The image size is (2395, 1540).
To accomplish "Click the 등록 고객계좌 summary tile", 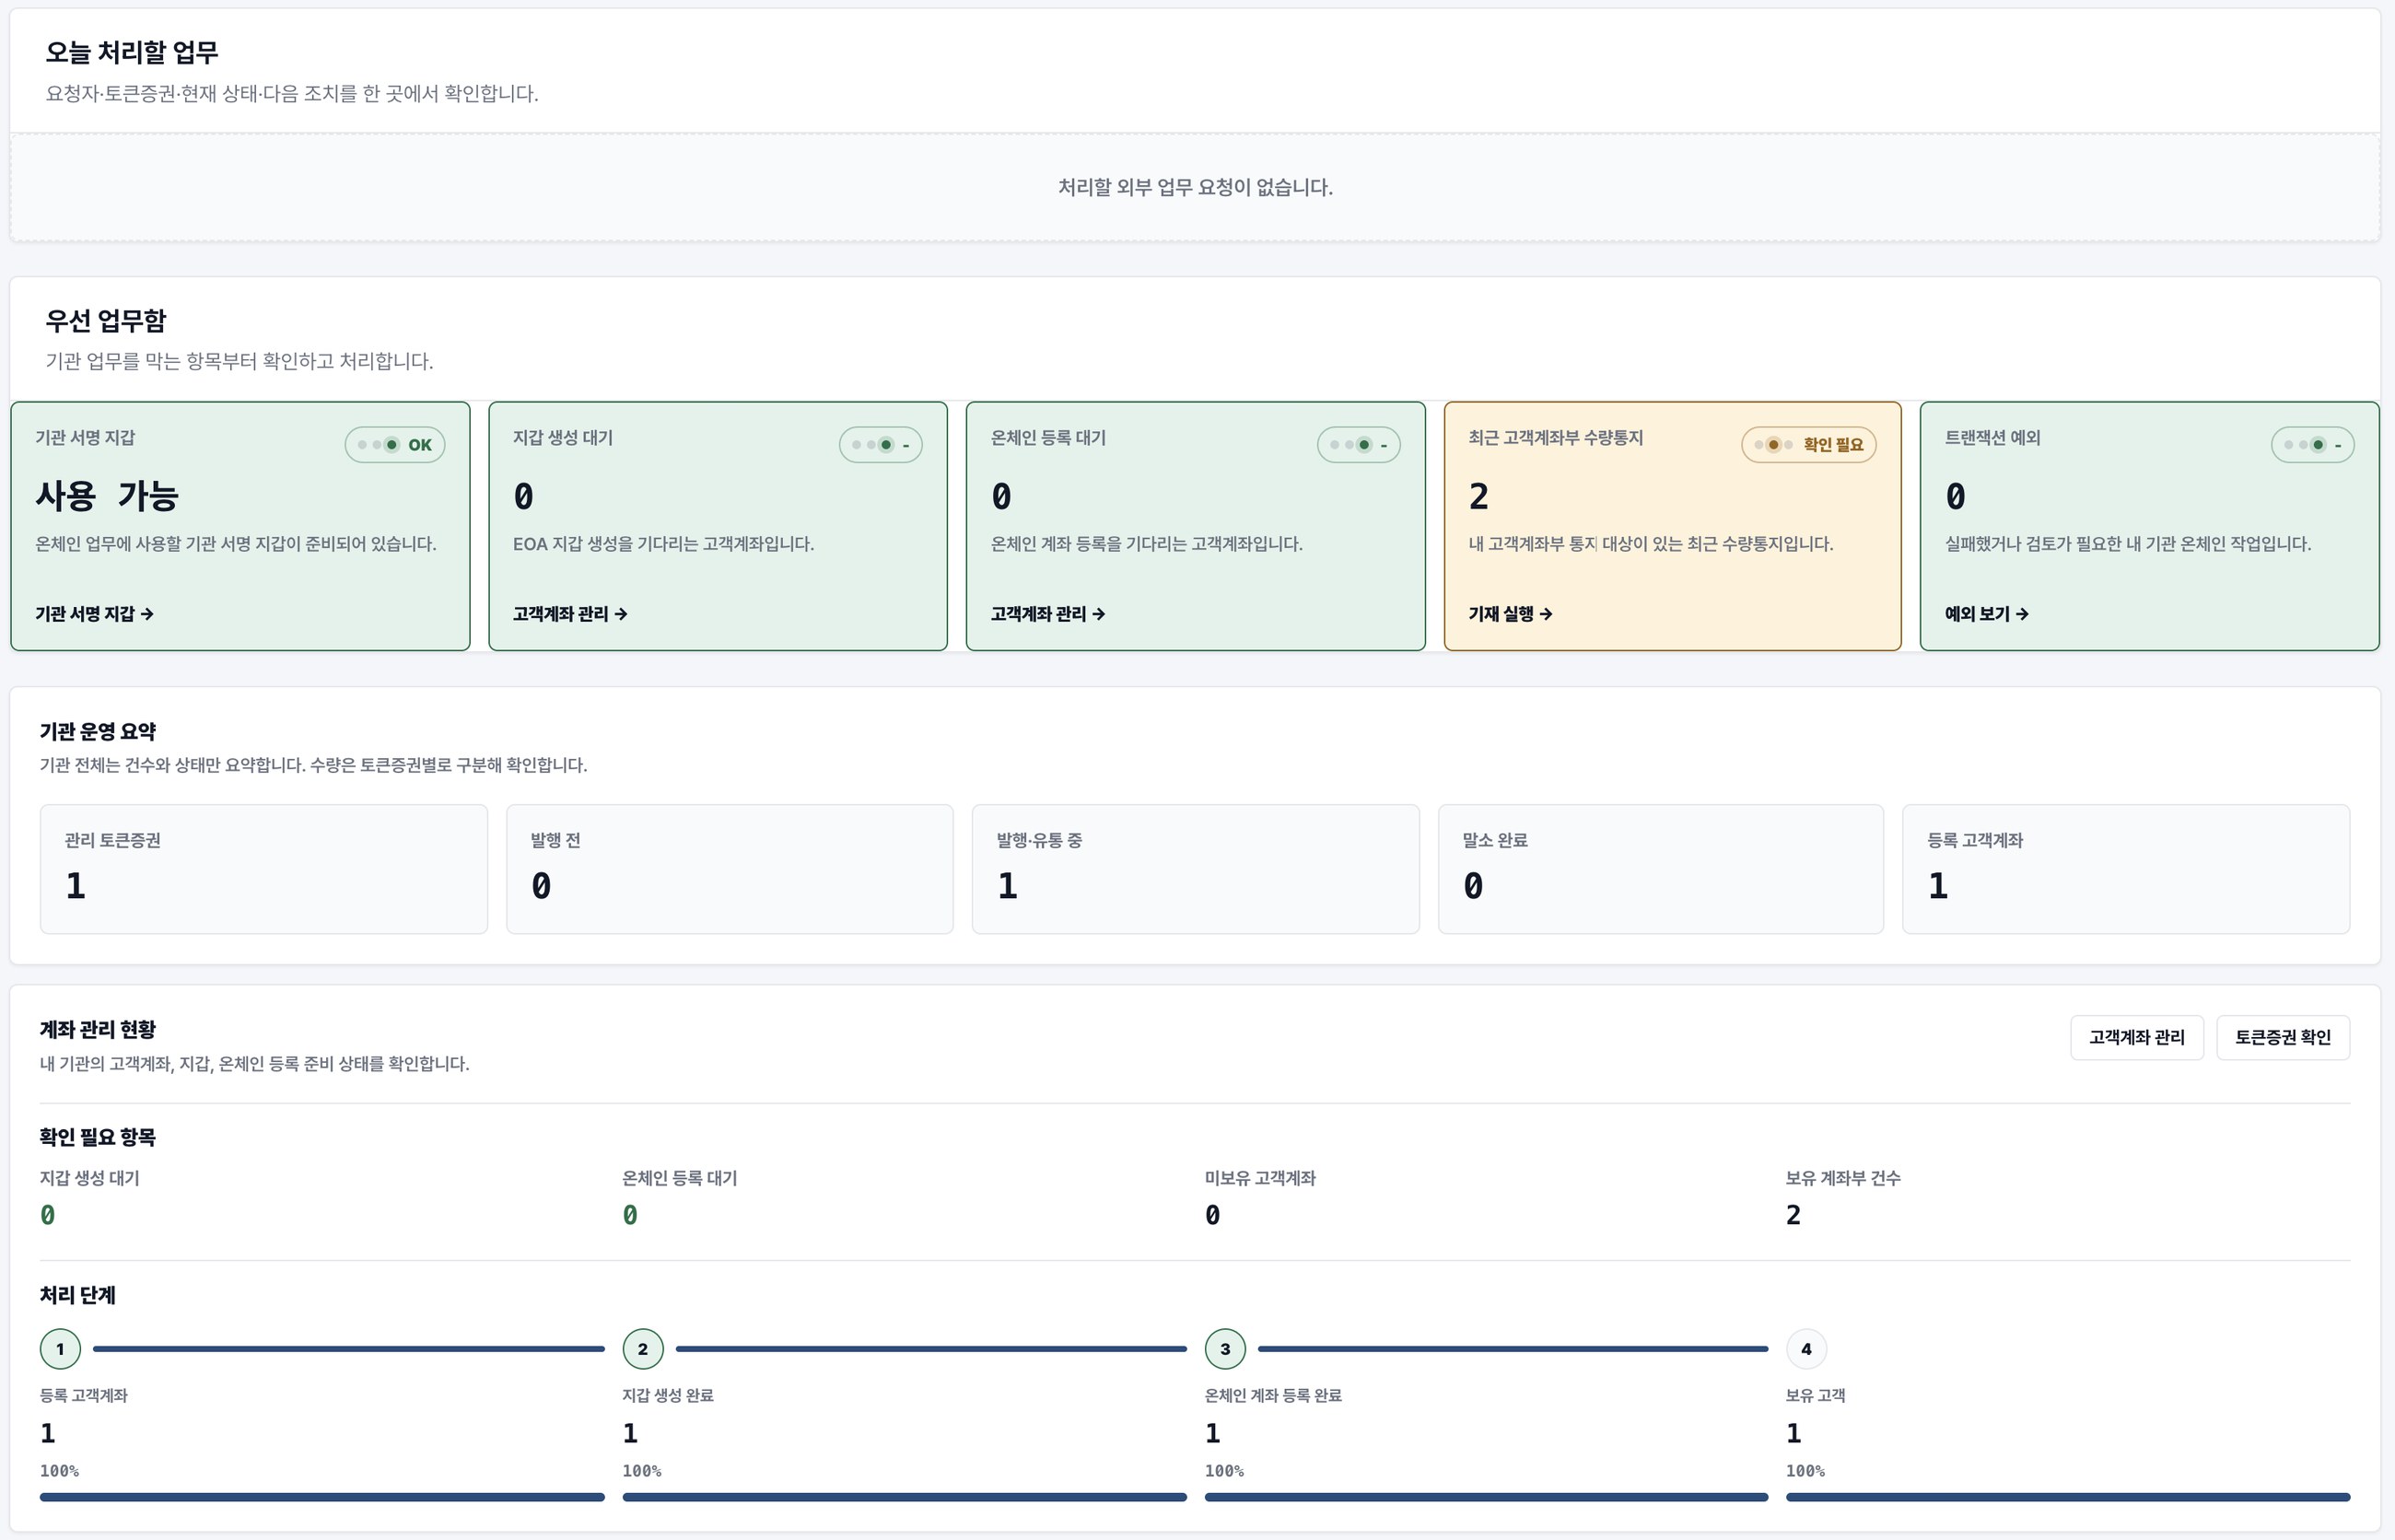I will click(x=2126, y=869).
